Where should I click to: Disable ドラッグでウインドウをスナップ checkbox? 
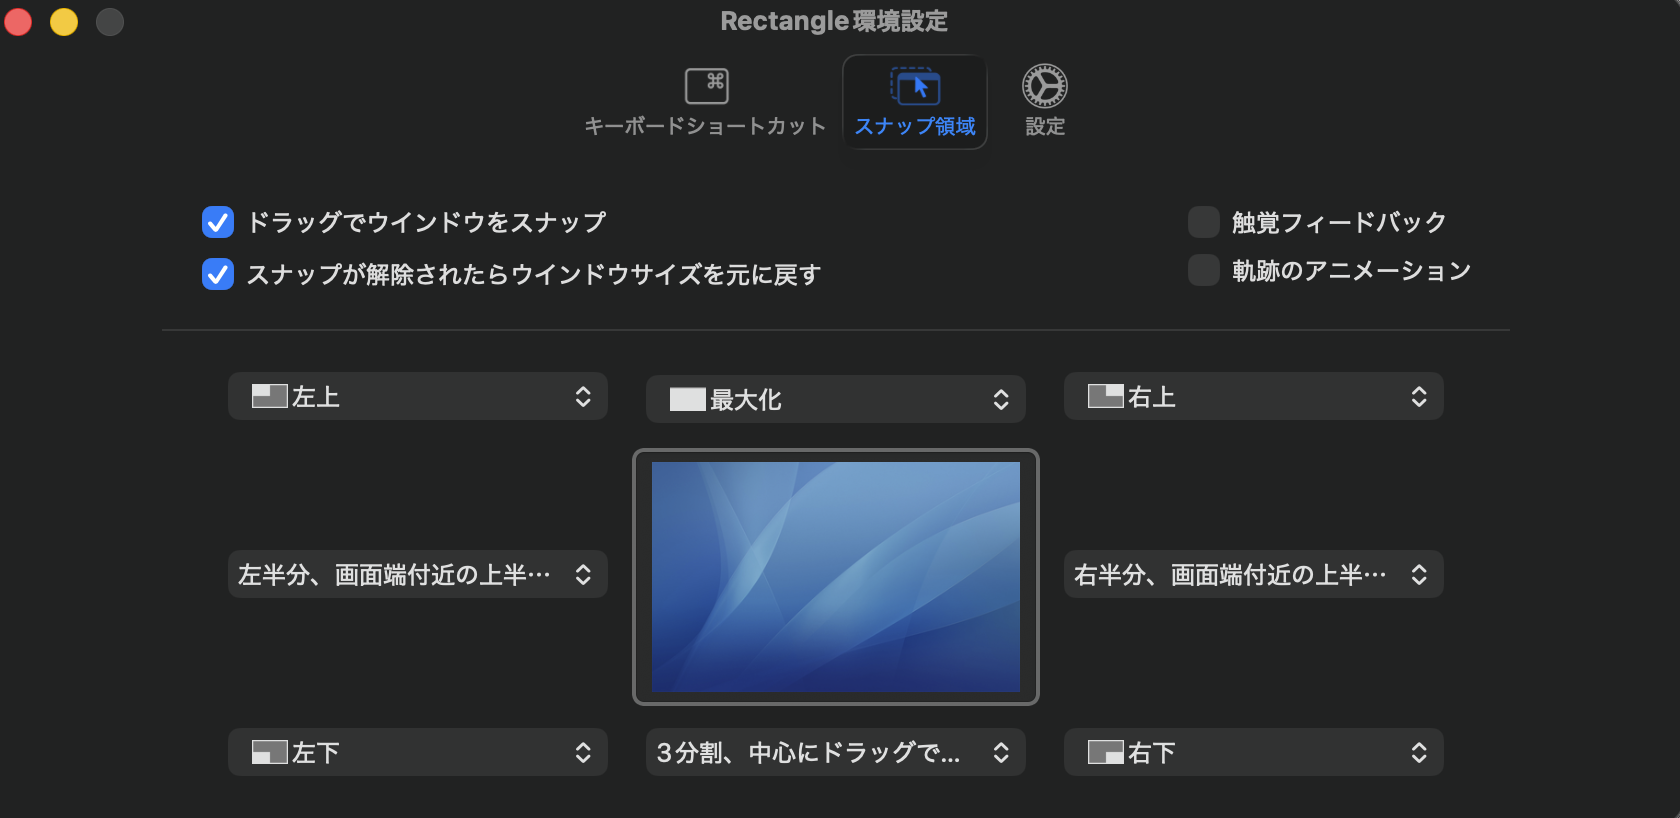(218, 222)
